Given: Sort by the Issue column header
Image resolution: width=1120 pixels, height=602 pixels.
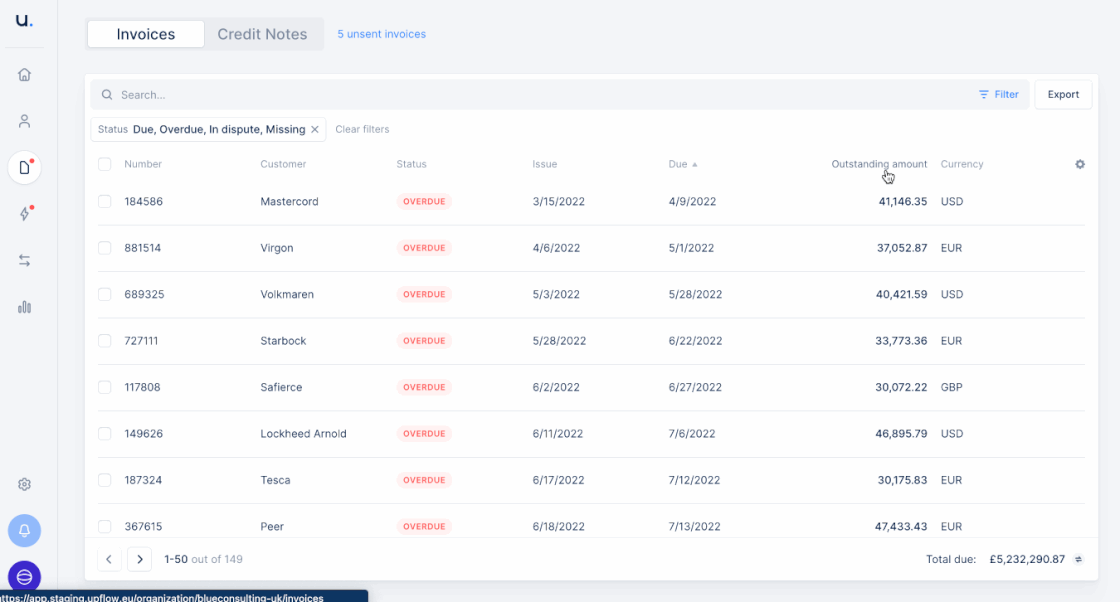Looking at the screenshot, I should 544,164.
